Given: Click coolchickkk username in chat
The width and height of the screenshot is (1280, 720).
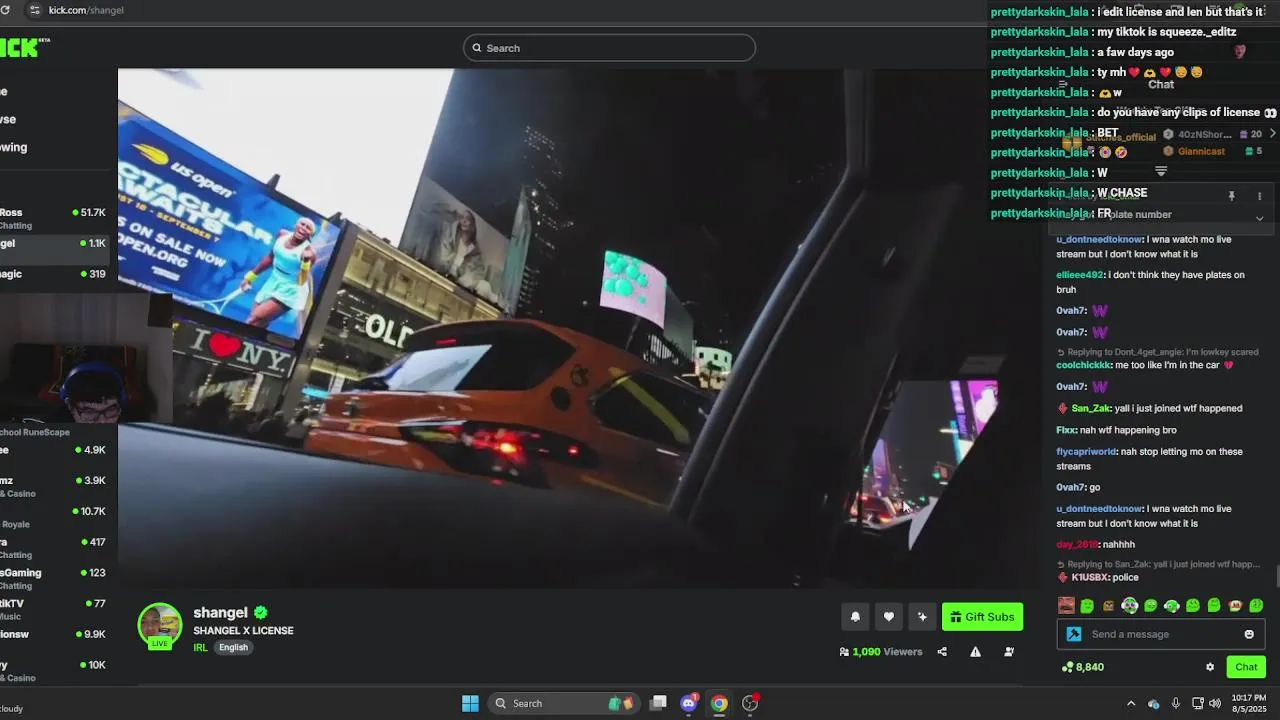Looking at the screenshot, I should pyautogui.click(x=1084, y=365).
